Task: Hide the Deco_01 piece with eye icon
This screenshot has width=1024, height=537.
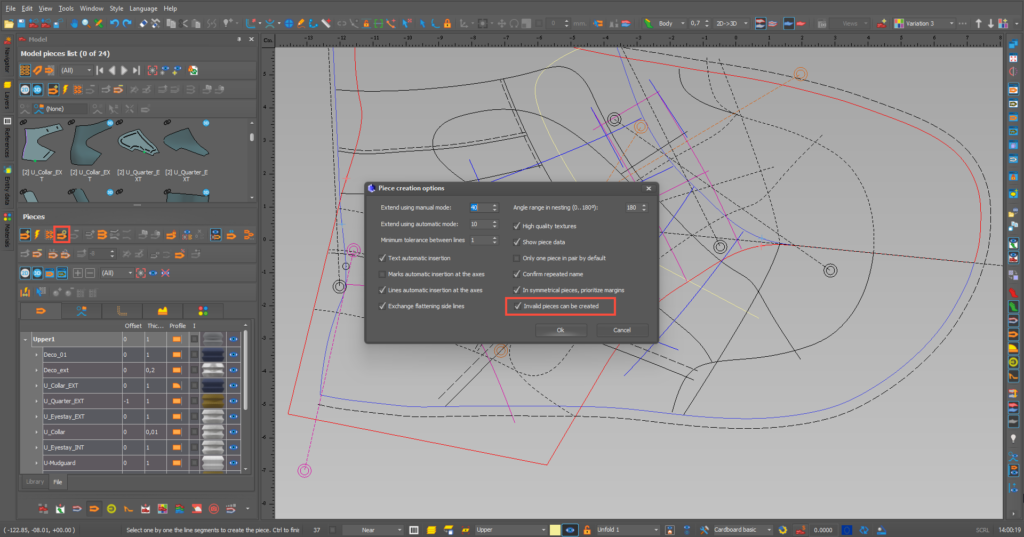Action: [233, 355]
